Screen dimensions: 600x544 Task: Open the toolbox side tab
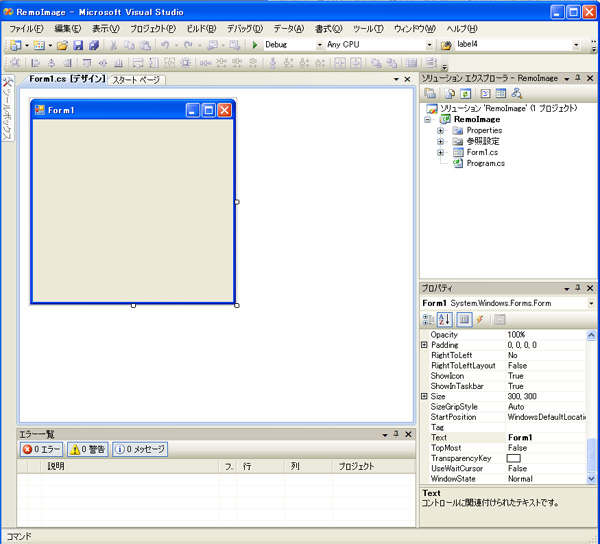coord(8,108)
